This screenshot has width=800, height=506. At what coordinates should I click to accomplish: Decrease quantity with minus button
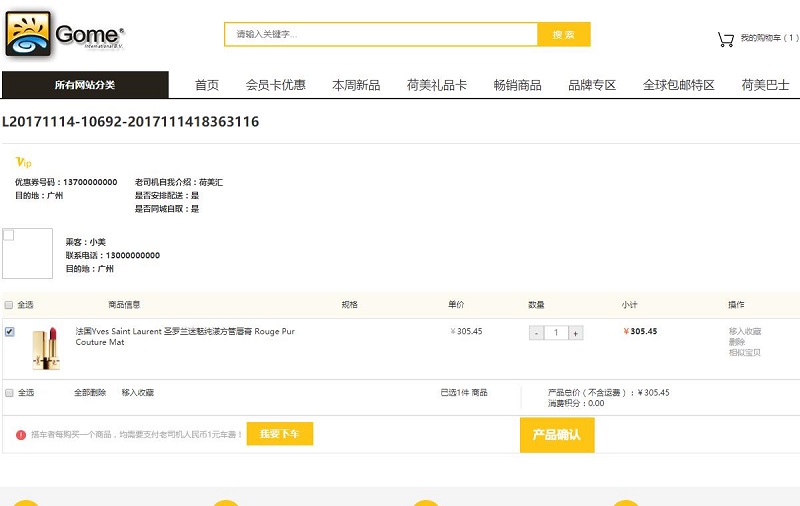536,333
